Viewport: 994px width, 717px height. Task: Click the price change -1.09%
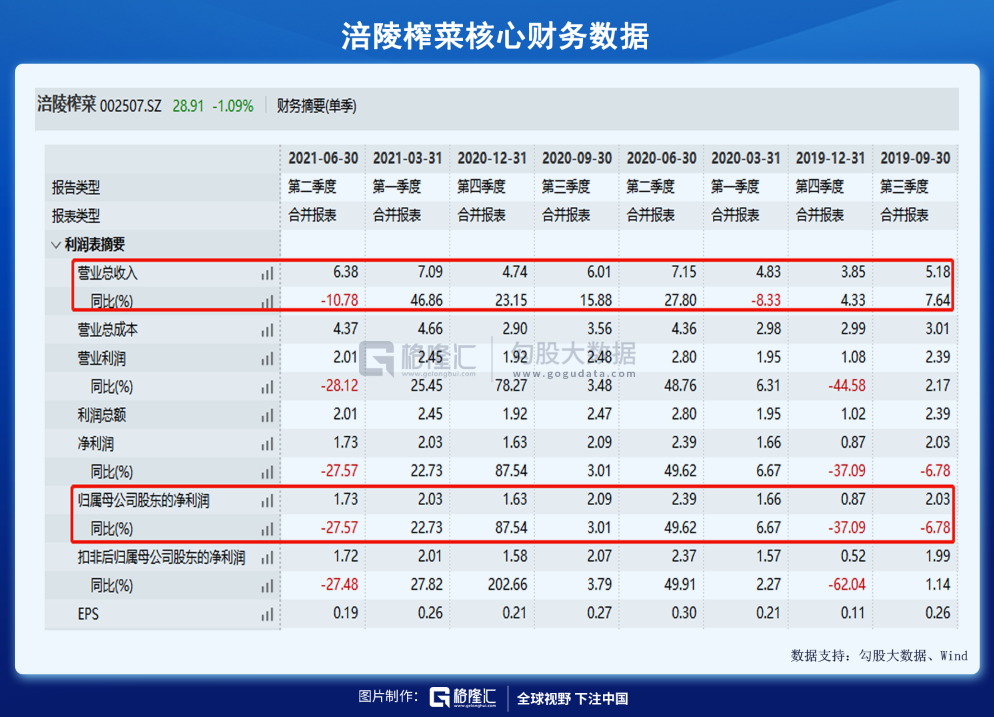tap(233, 106)
